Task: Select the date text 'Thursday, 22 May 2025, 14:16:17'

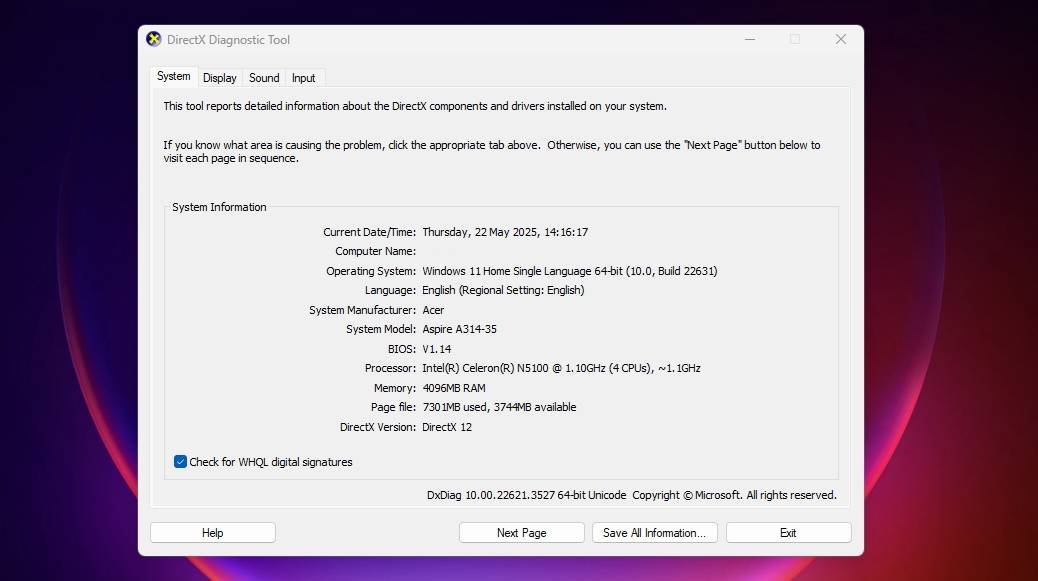Action: click(505, 232)
